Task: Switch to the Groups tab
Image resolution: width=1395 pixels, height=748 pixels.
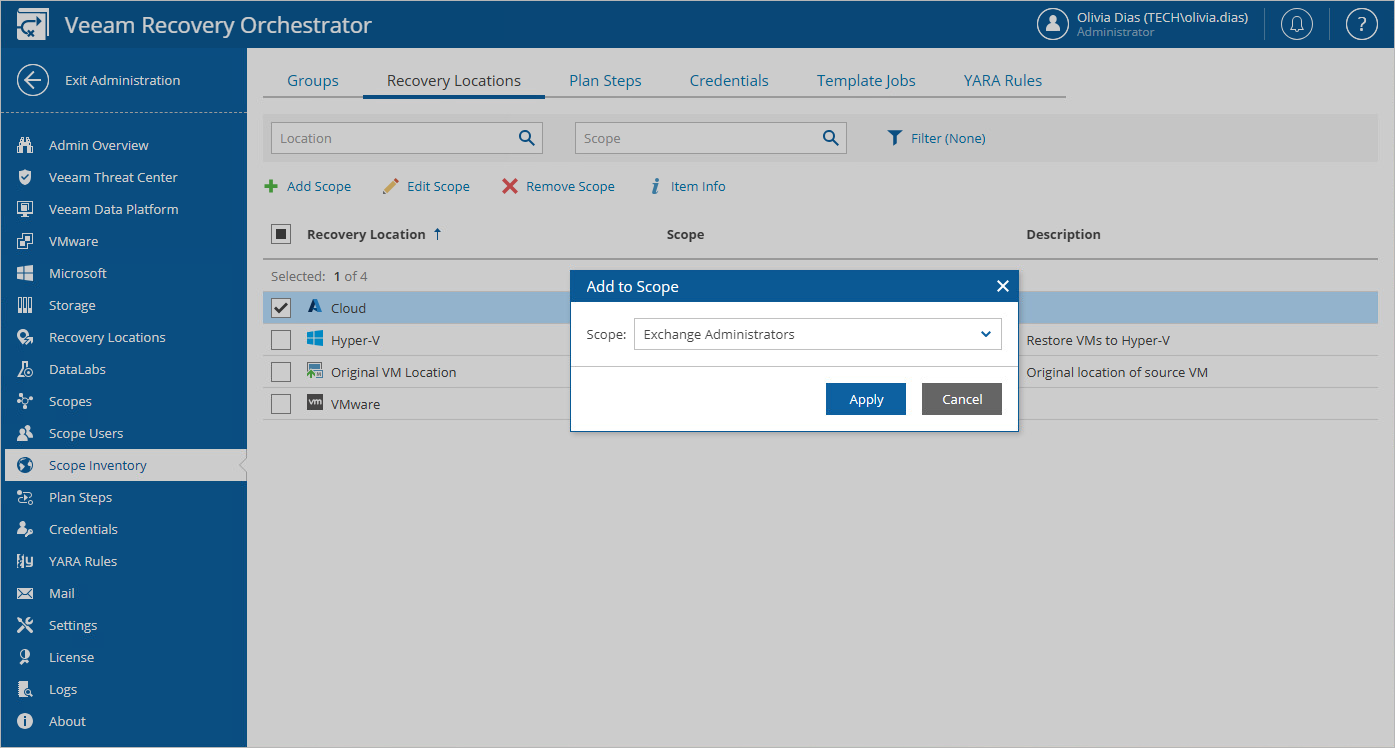Action: click(x=313, y=81)
